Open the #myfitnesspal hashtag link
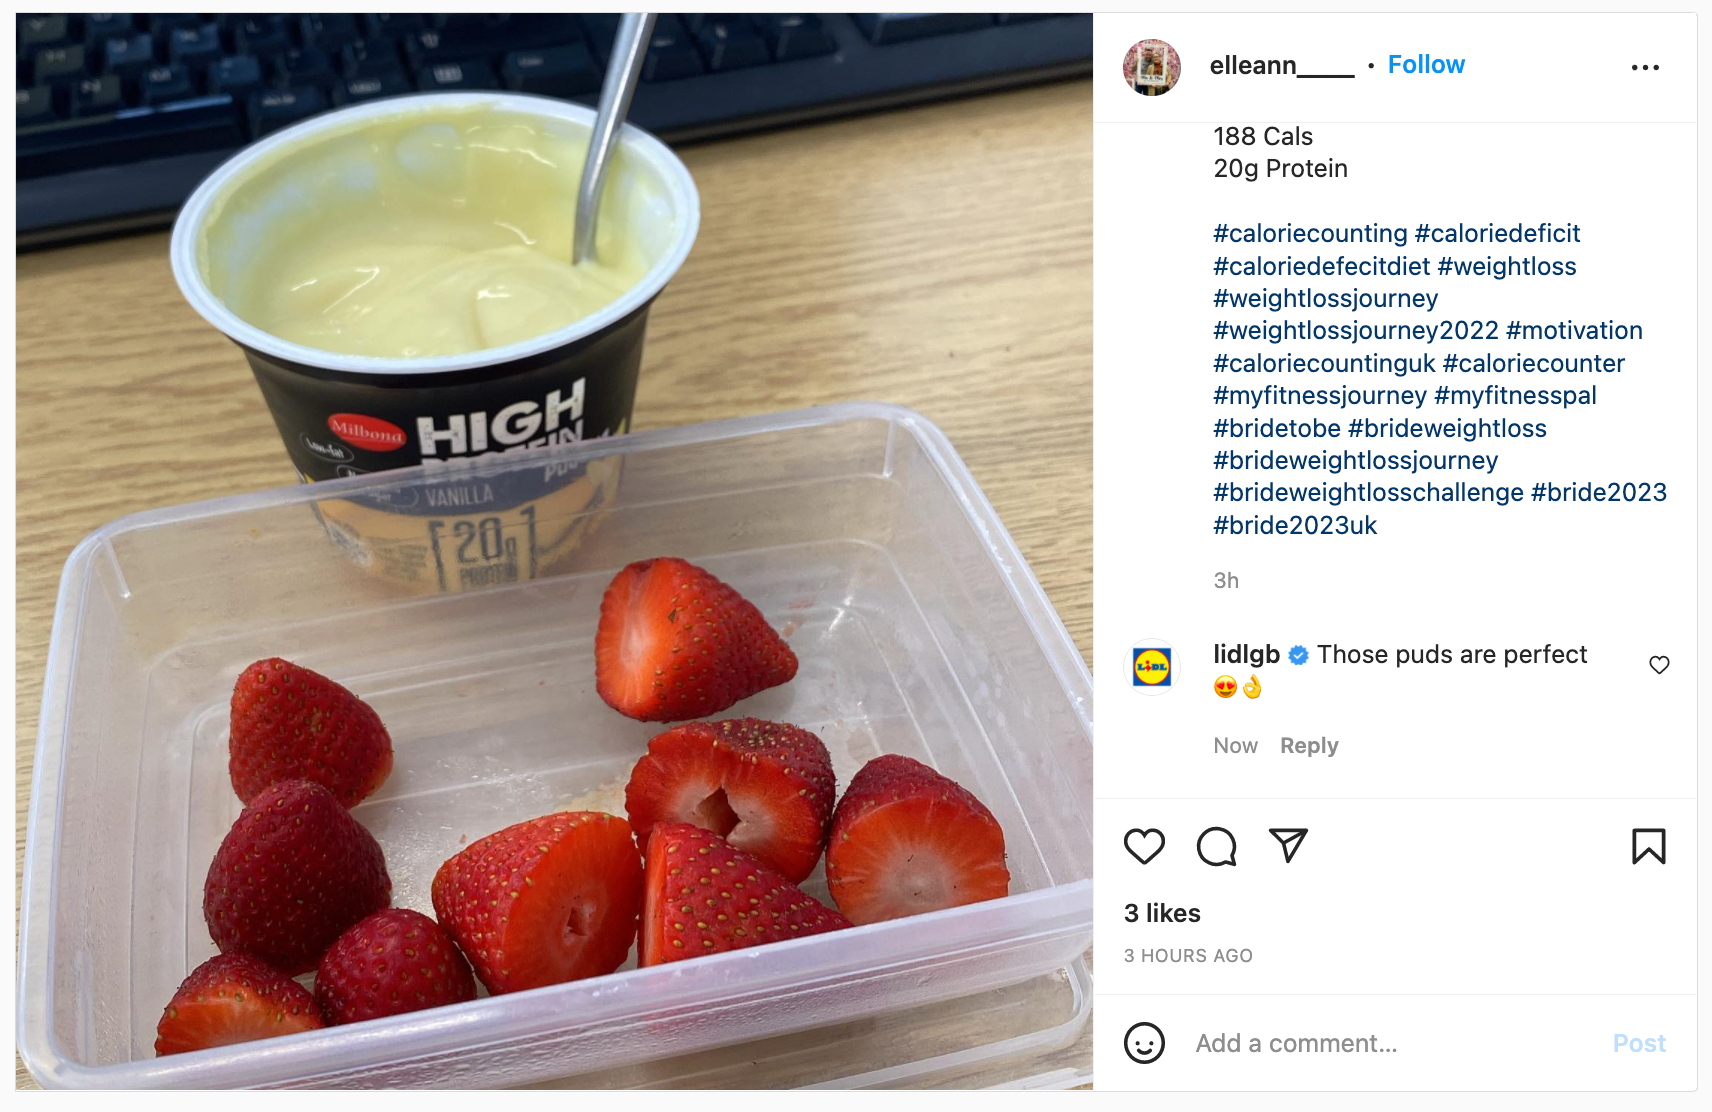 [x=1515, y=396]
